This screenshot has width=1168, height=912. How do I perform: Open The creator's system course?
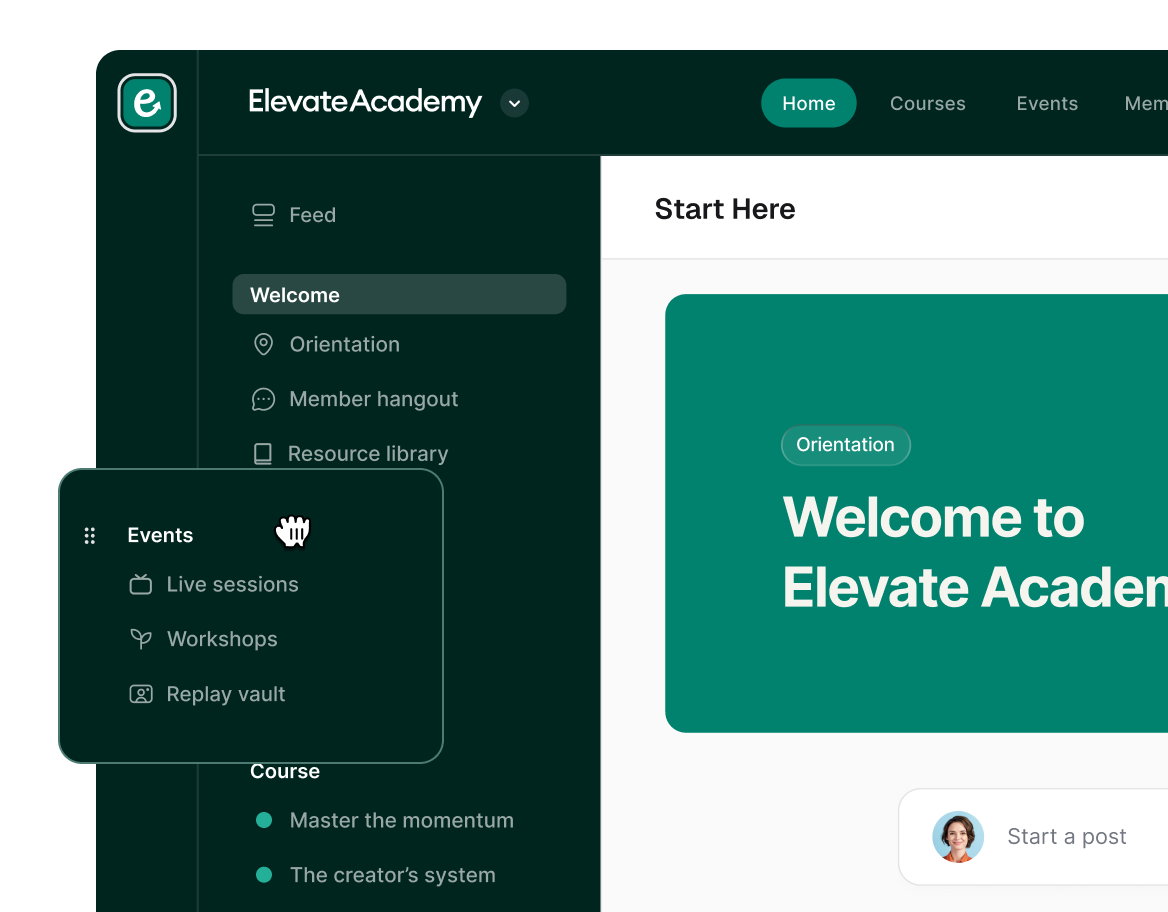tap(392, 874)
